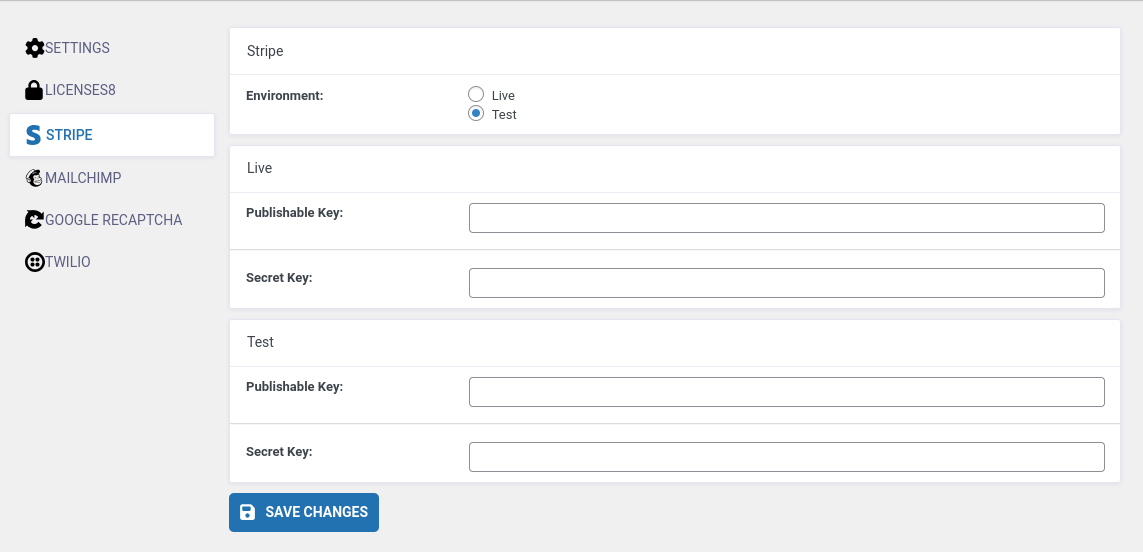Image resolution: width=1143 pixels, height=552 pixels.
Task: Click the Mailchimp monkey icon
Action: pyautogui.click(x=34, y=178)
